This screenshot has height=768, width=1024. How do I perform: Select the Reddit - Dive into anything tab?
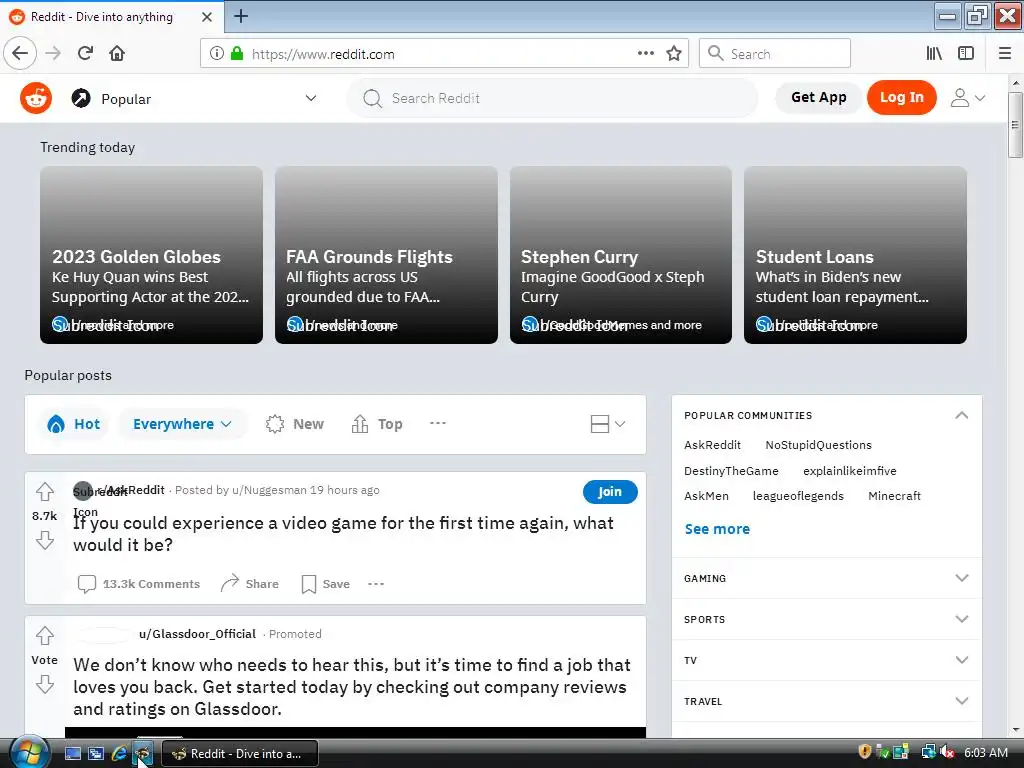coord(102,17)
